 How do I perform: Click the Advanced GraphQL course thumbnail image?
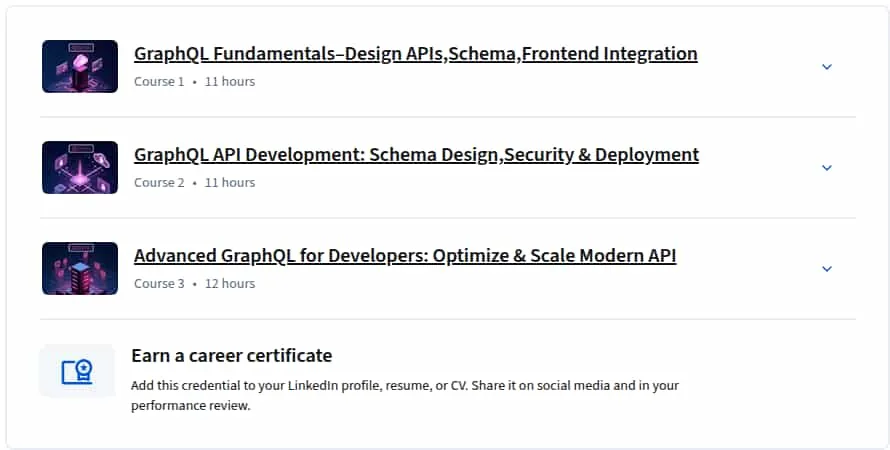point(80,268)
